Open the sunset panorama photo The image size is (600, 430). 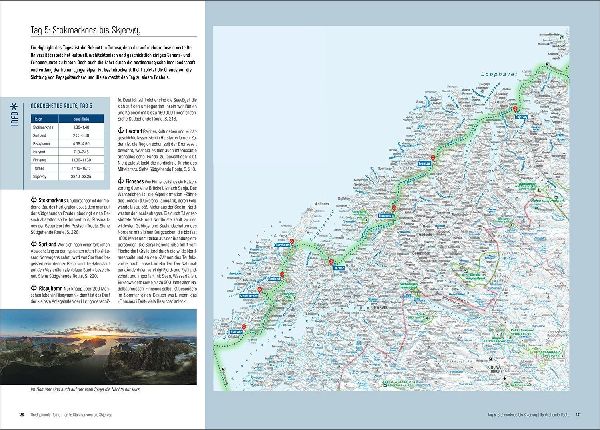[98, 347]
